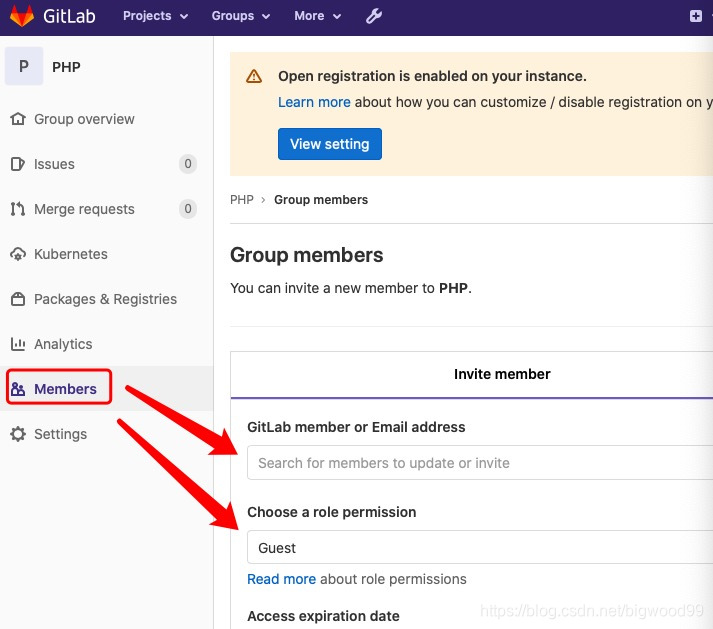Click the Members people icon
This screenshot has width=713, height=629.
[18, 389]
